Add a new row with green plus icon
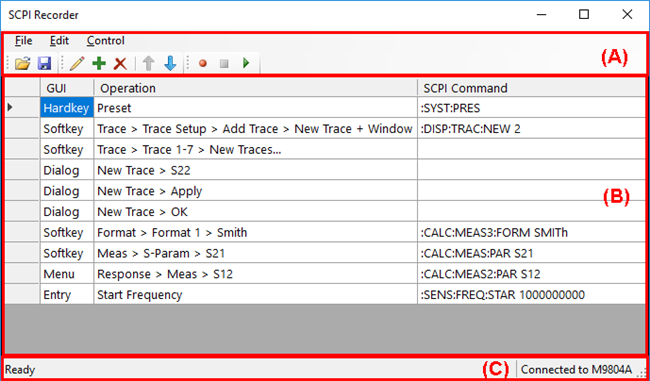Viewport: 650px width, 381px height. tap(99, 63)
